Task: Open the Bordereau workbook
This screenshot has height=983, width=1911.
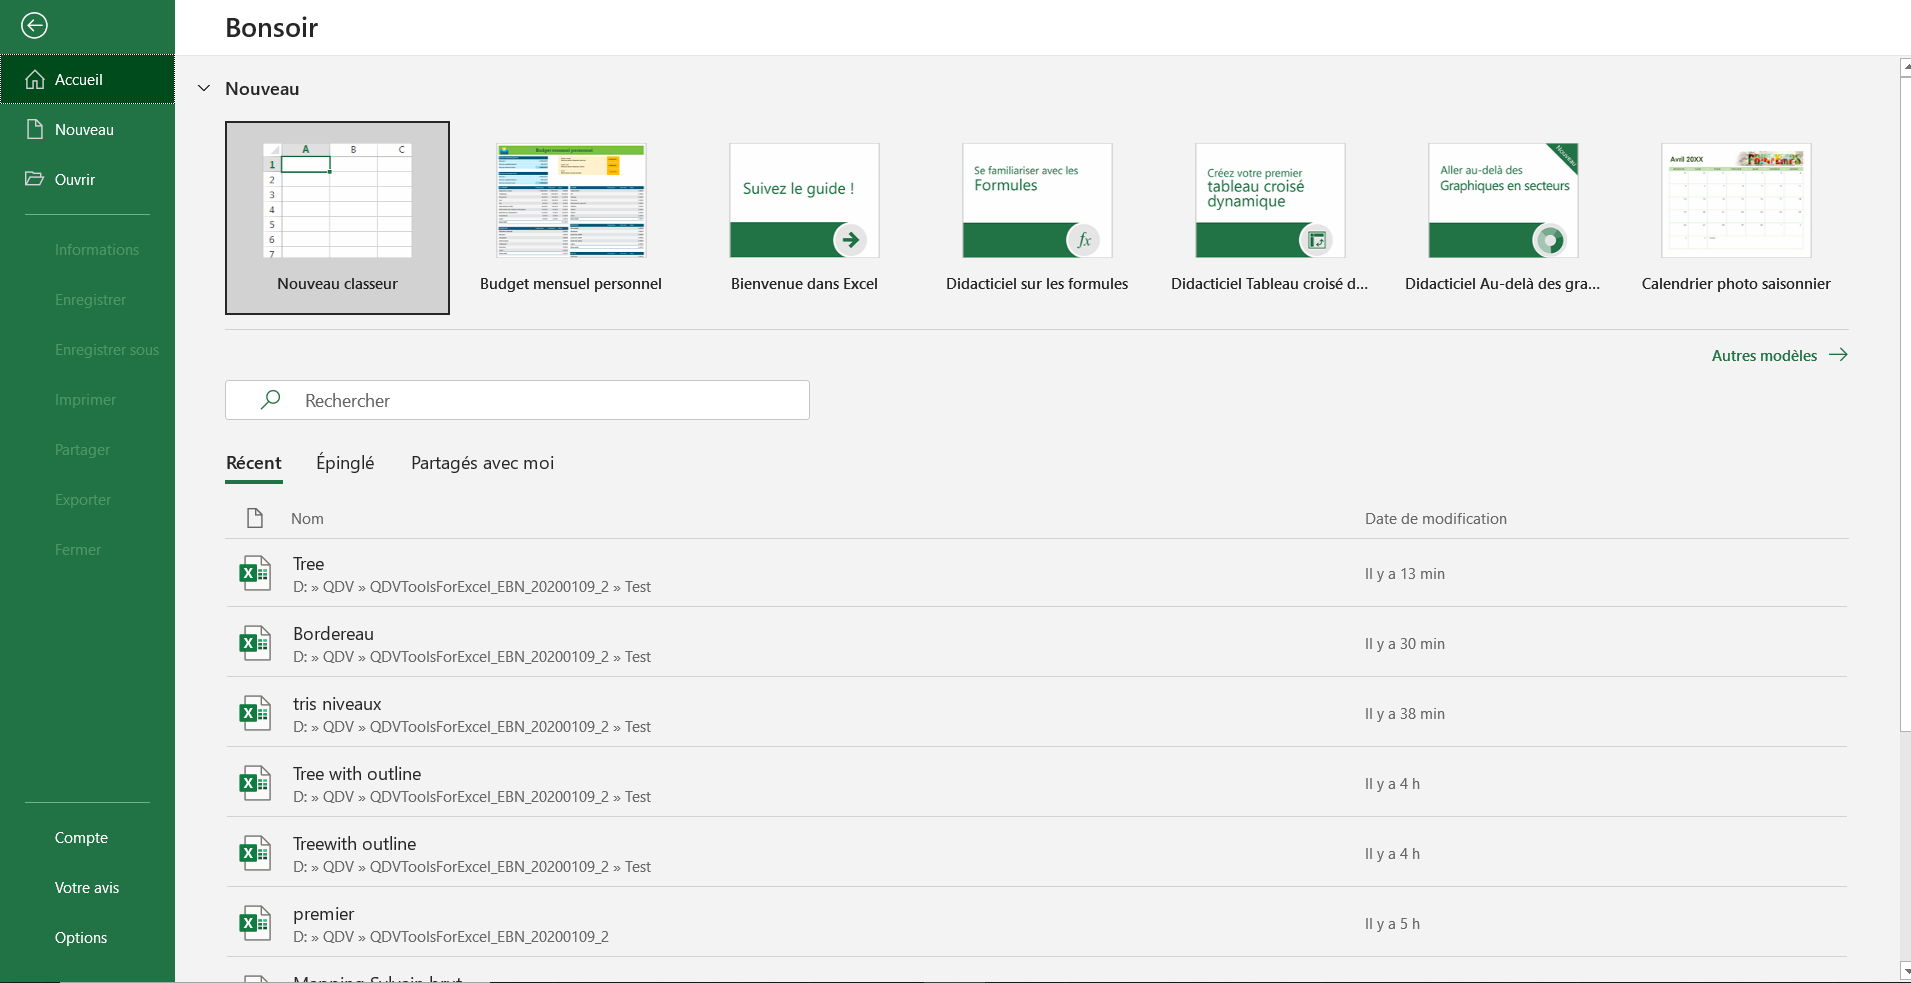Action: coord(1036,644)
